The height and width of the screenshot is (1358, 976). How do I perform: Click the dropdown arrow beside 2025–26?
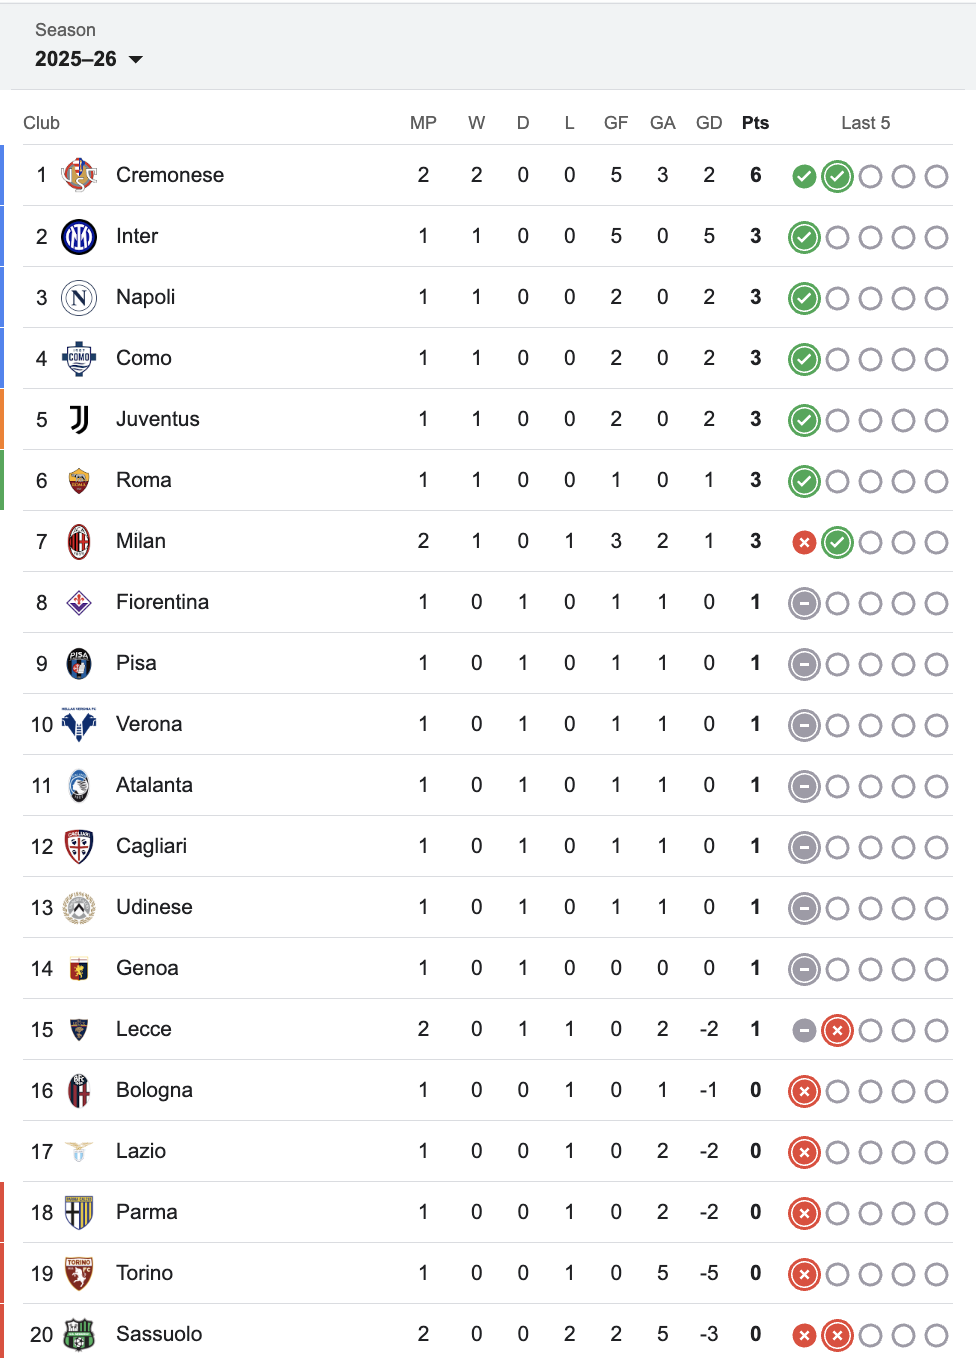136,60
